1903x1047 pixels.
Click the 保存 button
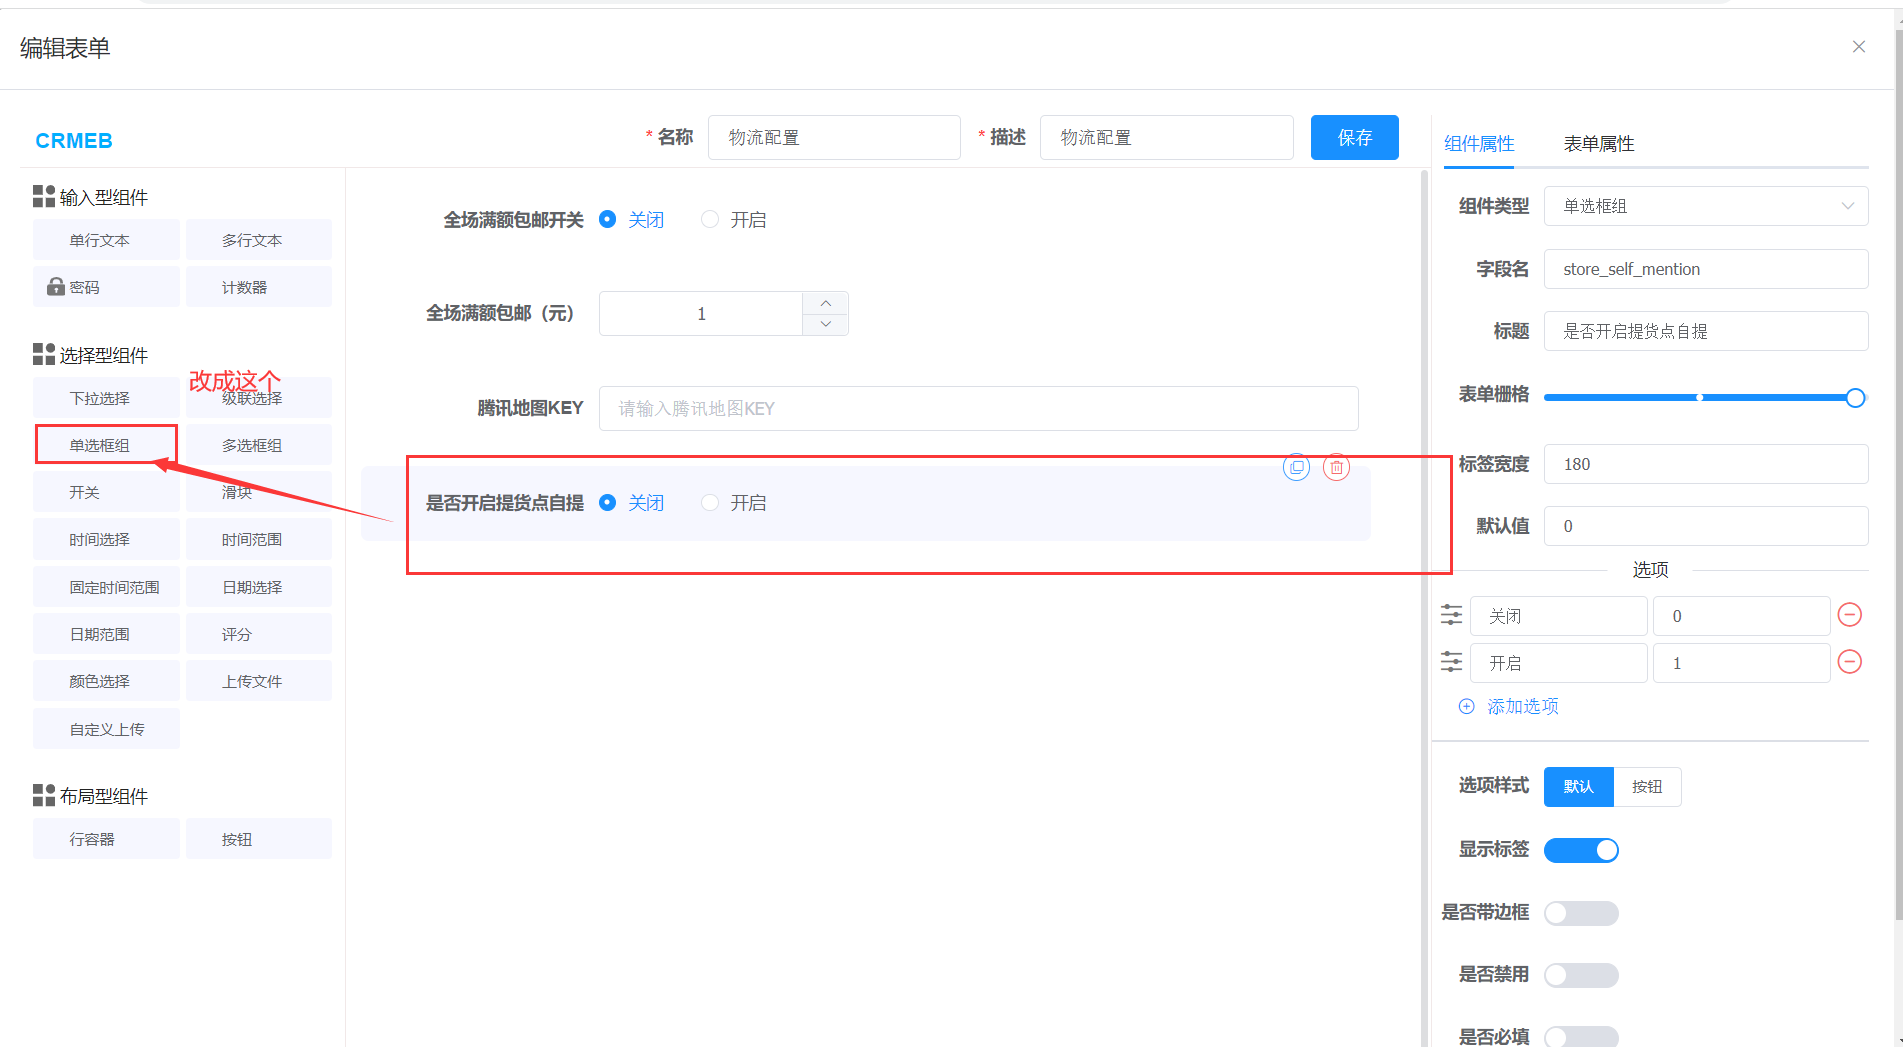coord(1355,137)
